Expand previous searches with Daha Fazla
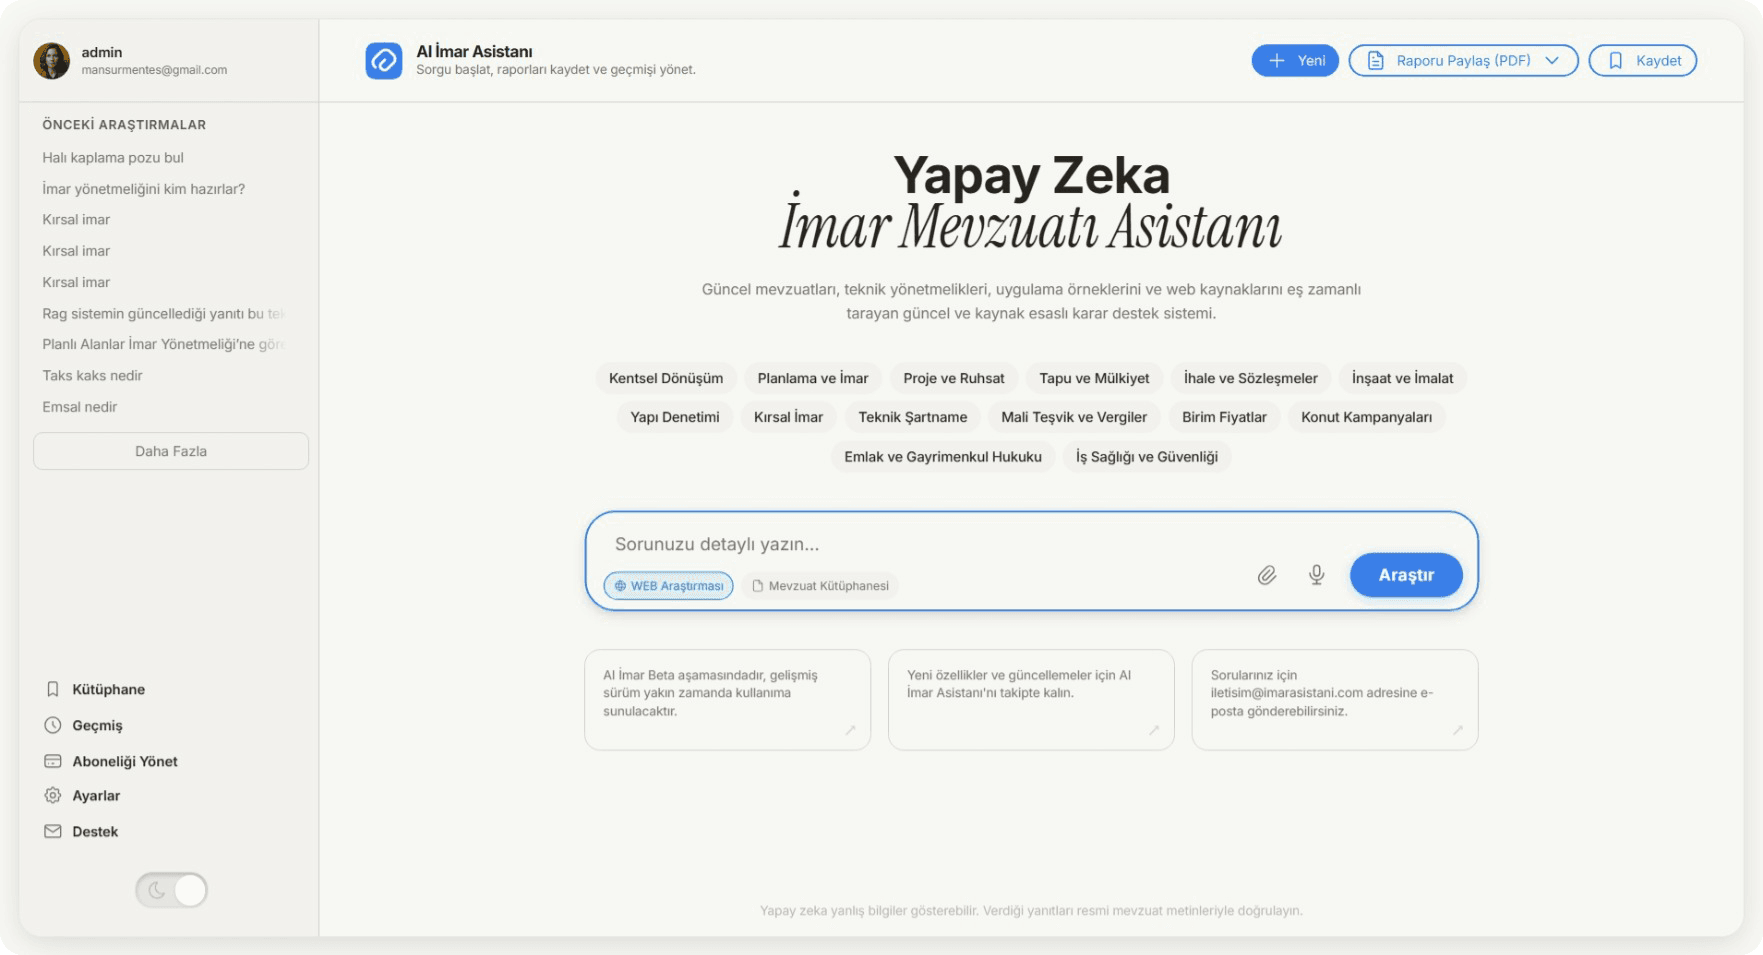 [x=171, y=451]
